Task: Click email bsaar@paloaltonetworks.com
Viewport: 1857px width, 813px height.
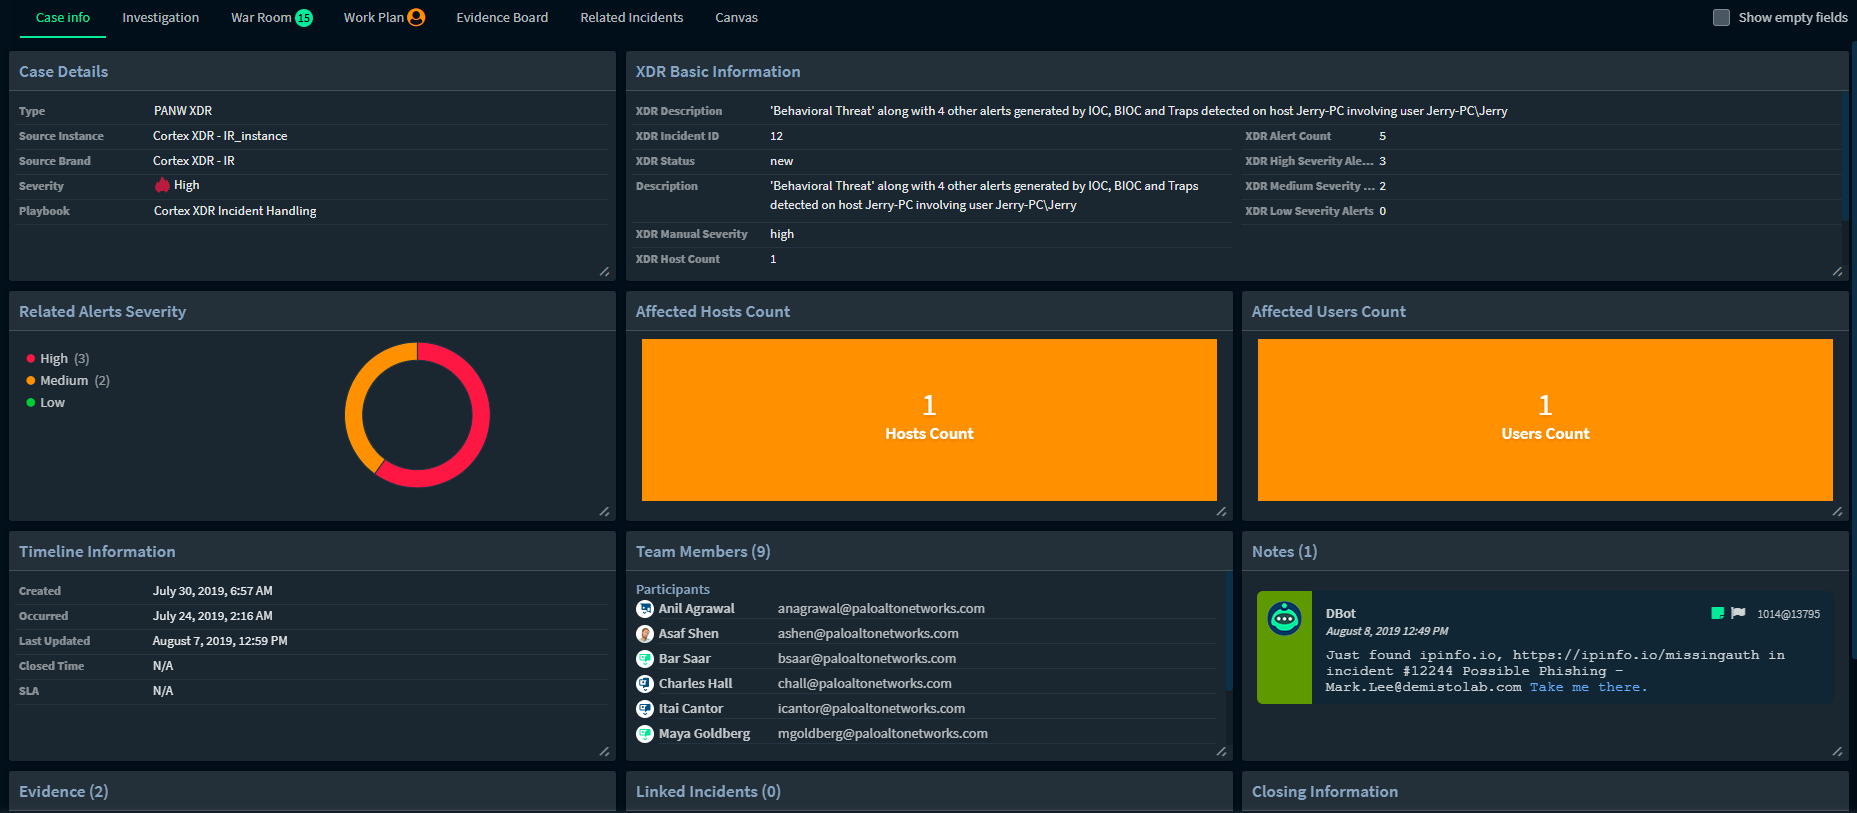Action: pos(867,658)
